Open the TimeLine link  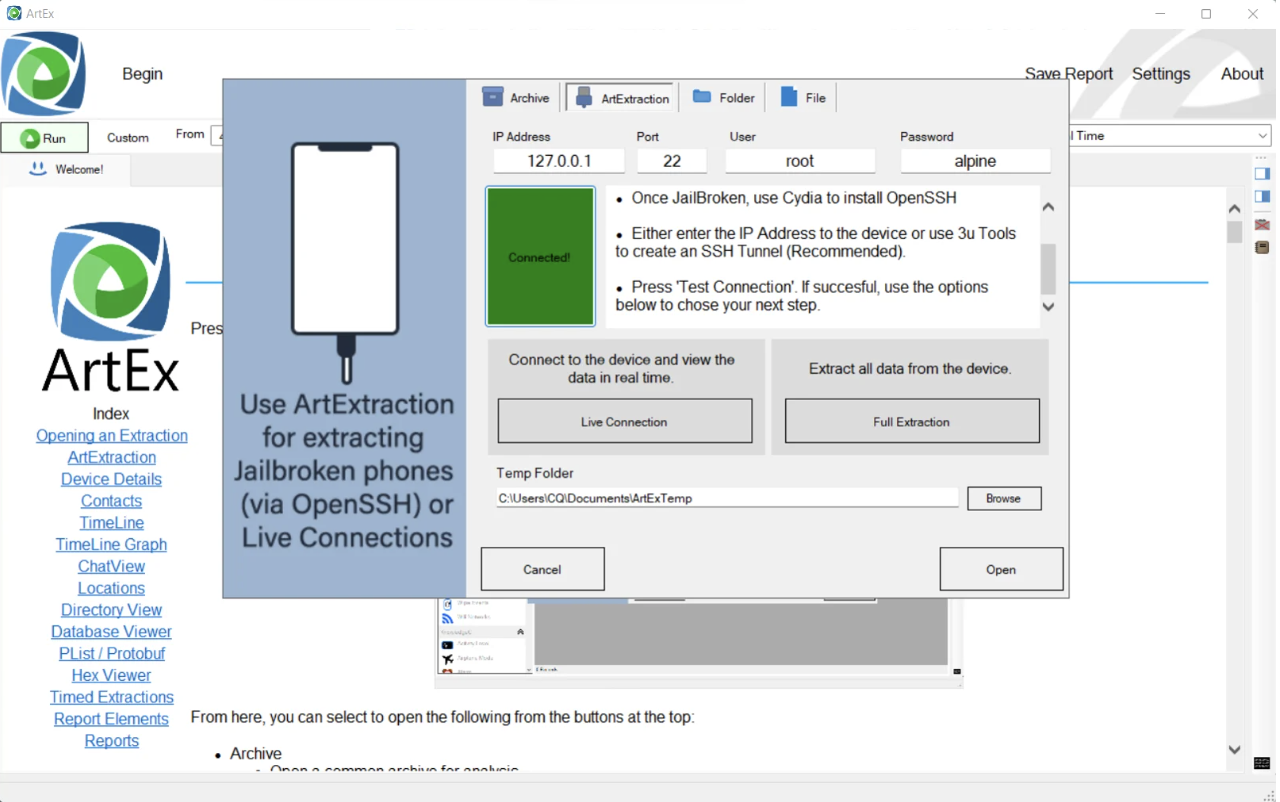112,523
